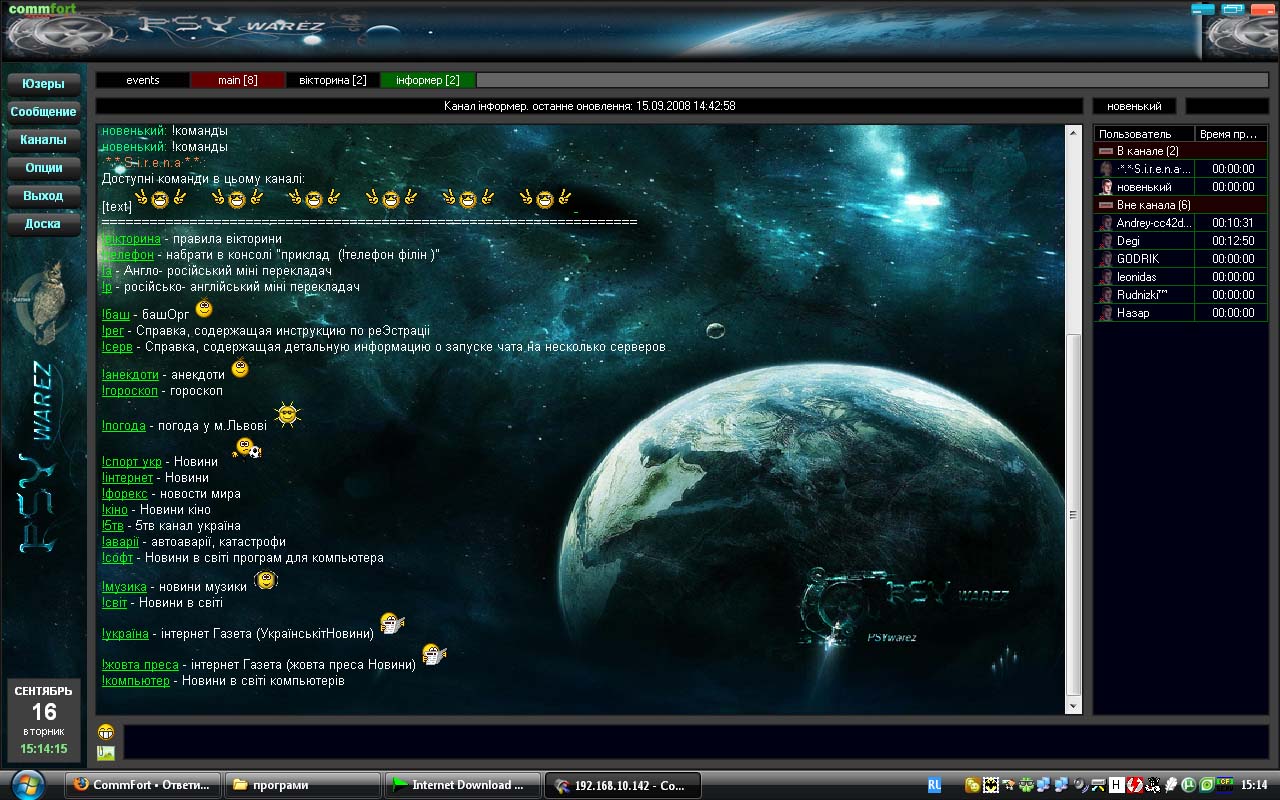Screen dimensions: 1280x800
Task: Click the '!погода' command link
Action: tap(124, 426)
